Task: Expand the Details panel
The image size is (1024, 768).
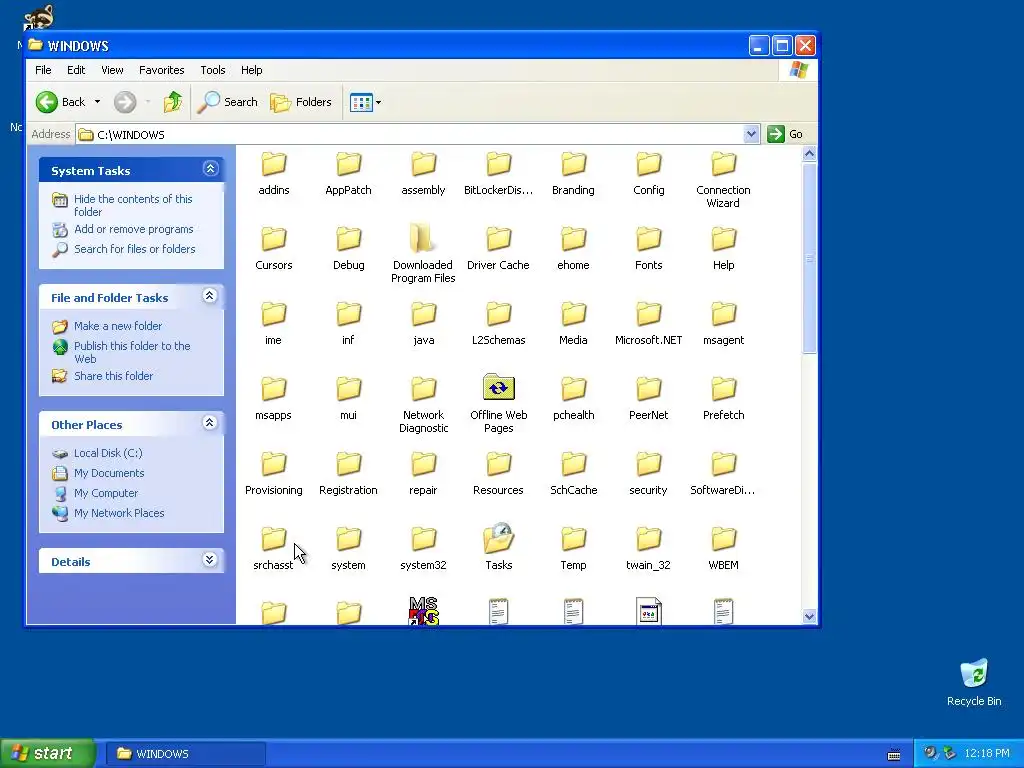Action: pyautogui.click(x=210, y=560)
